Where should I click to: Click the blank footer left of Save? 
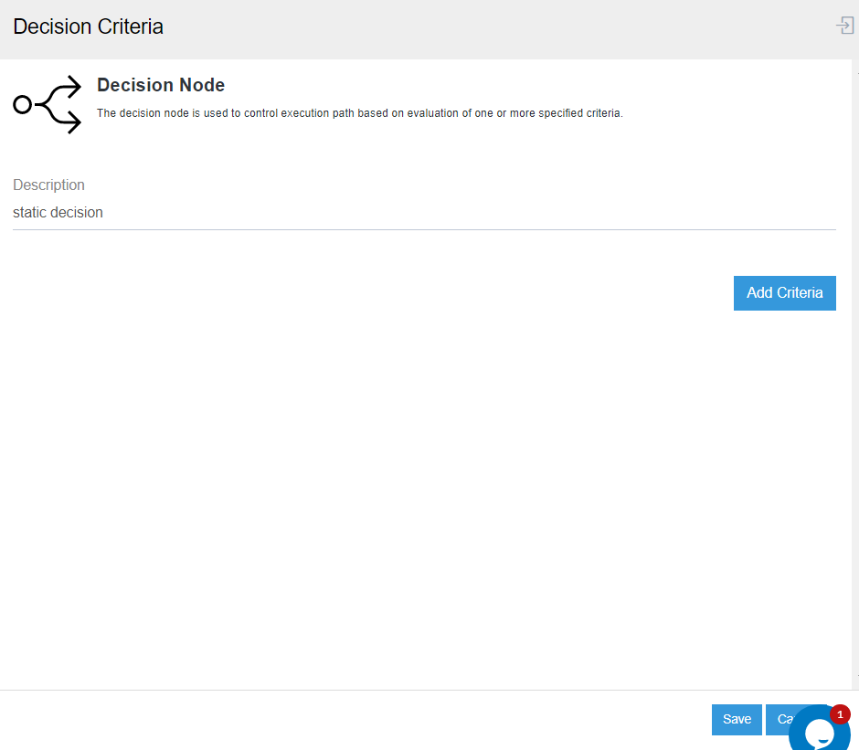pyautogui.click(x=350, y=720)
